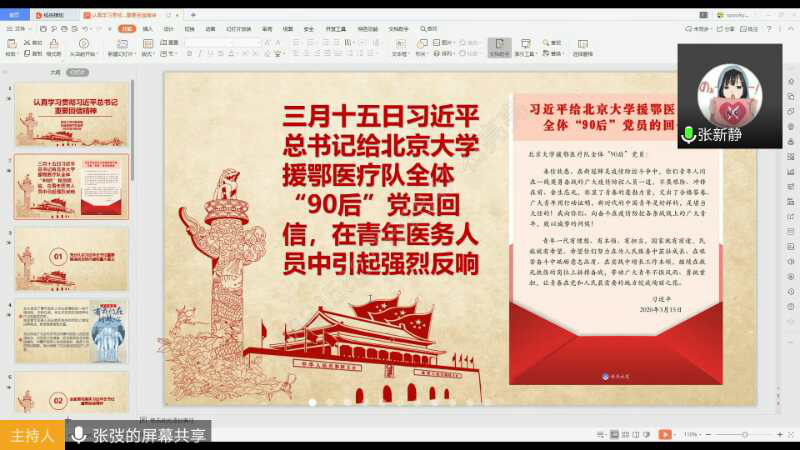Click the orange slideshow play button in status bar
Viewport: 800px width, 450px height.
(x=665, y=434)
